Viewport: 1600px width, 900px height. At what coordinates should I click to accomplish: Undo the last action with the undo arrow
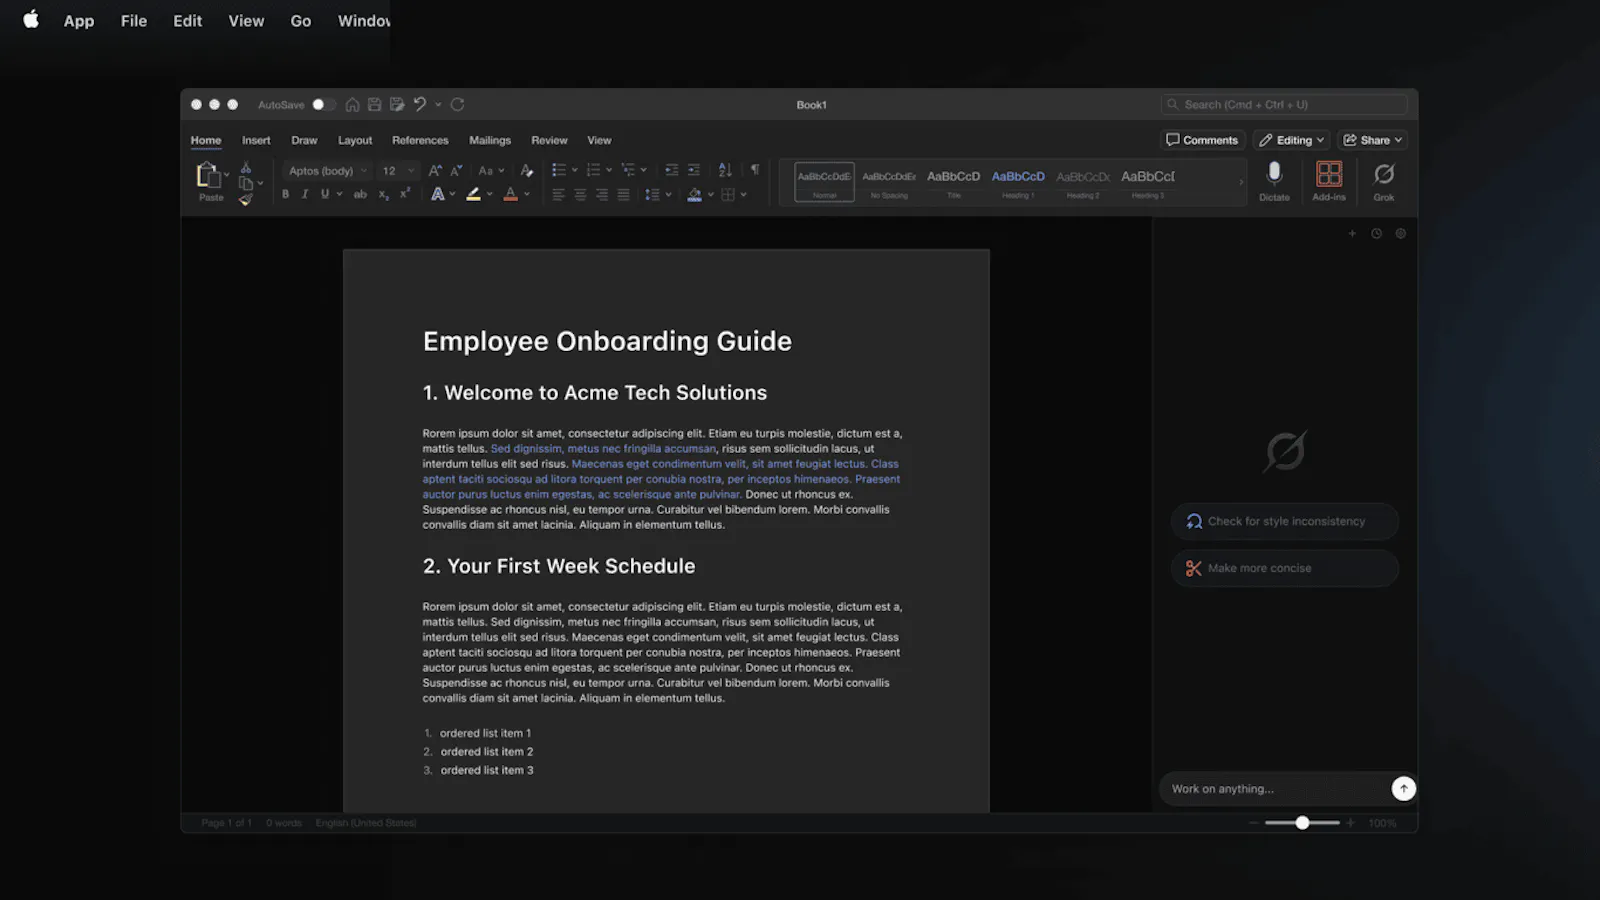click(x=420, y=104)
